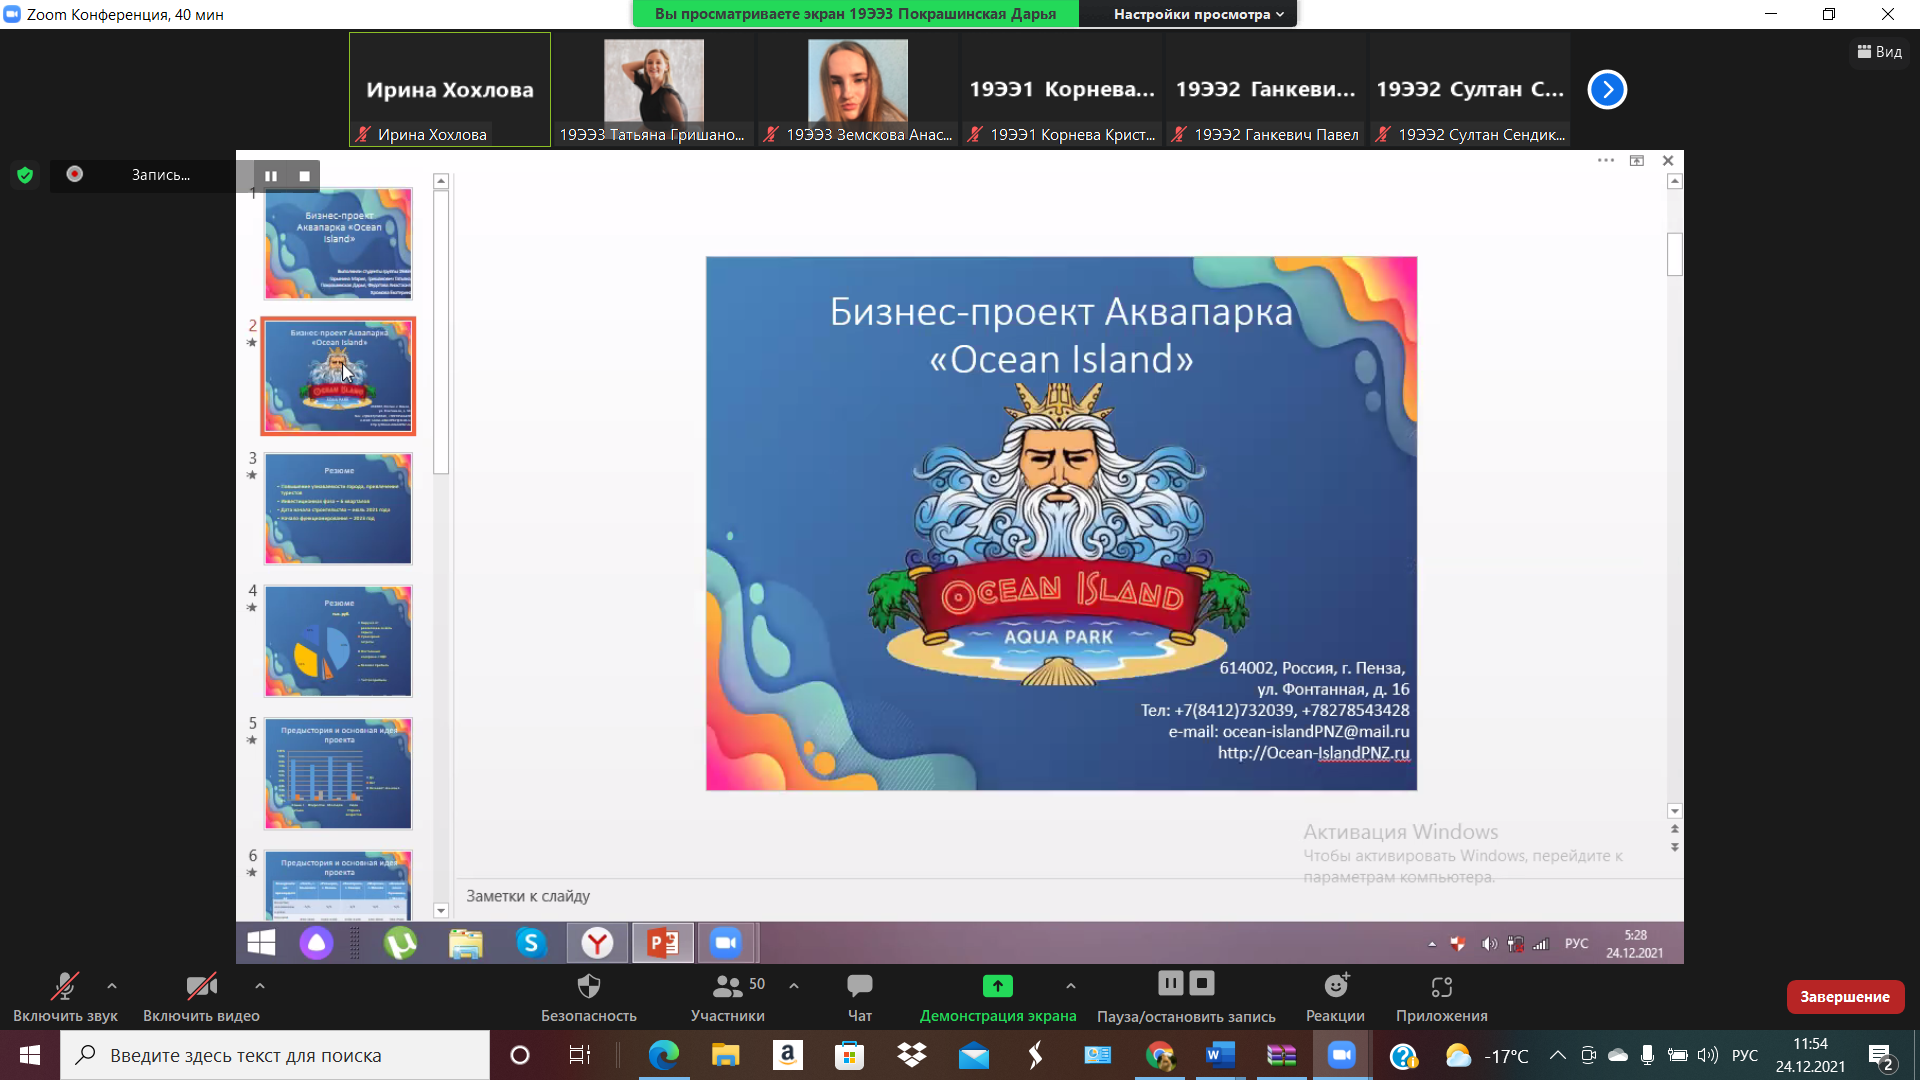This screenshot has height=1080, width=1920.
Task: Click the http://Ocean-IslandPNZ.ru link on slide
Action: (x=1313, y=753)
